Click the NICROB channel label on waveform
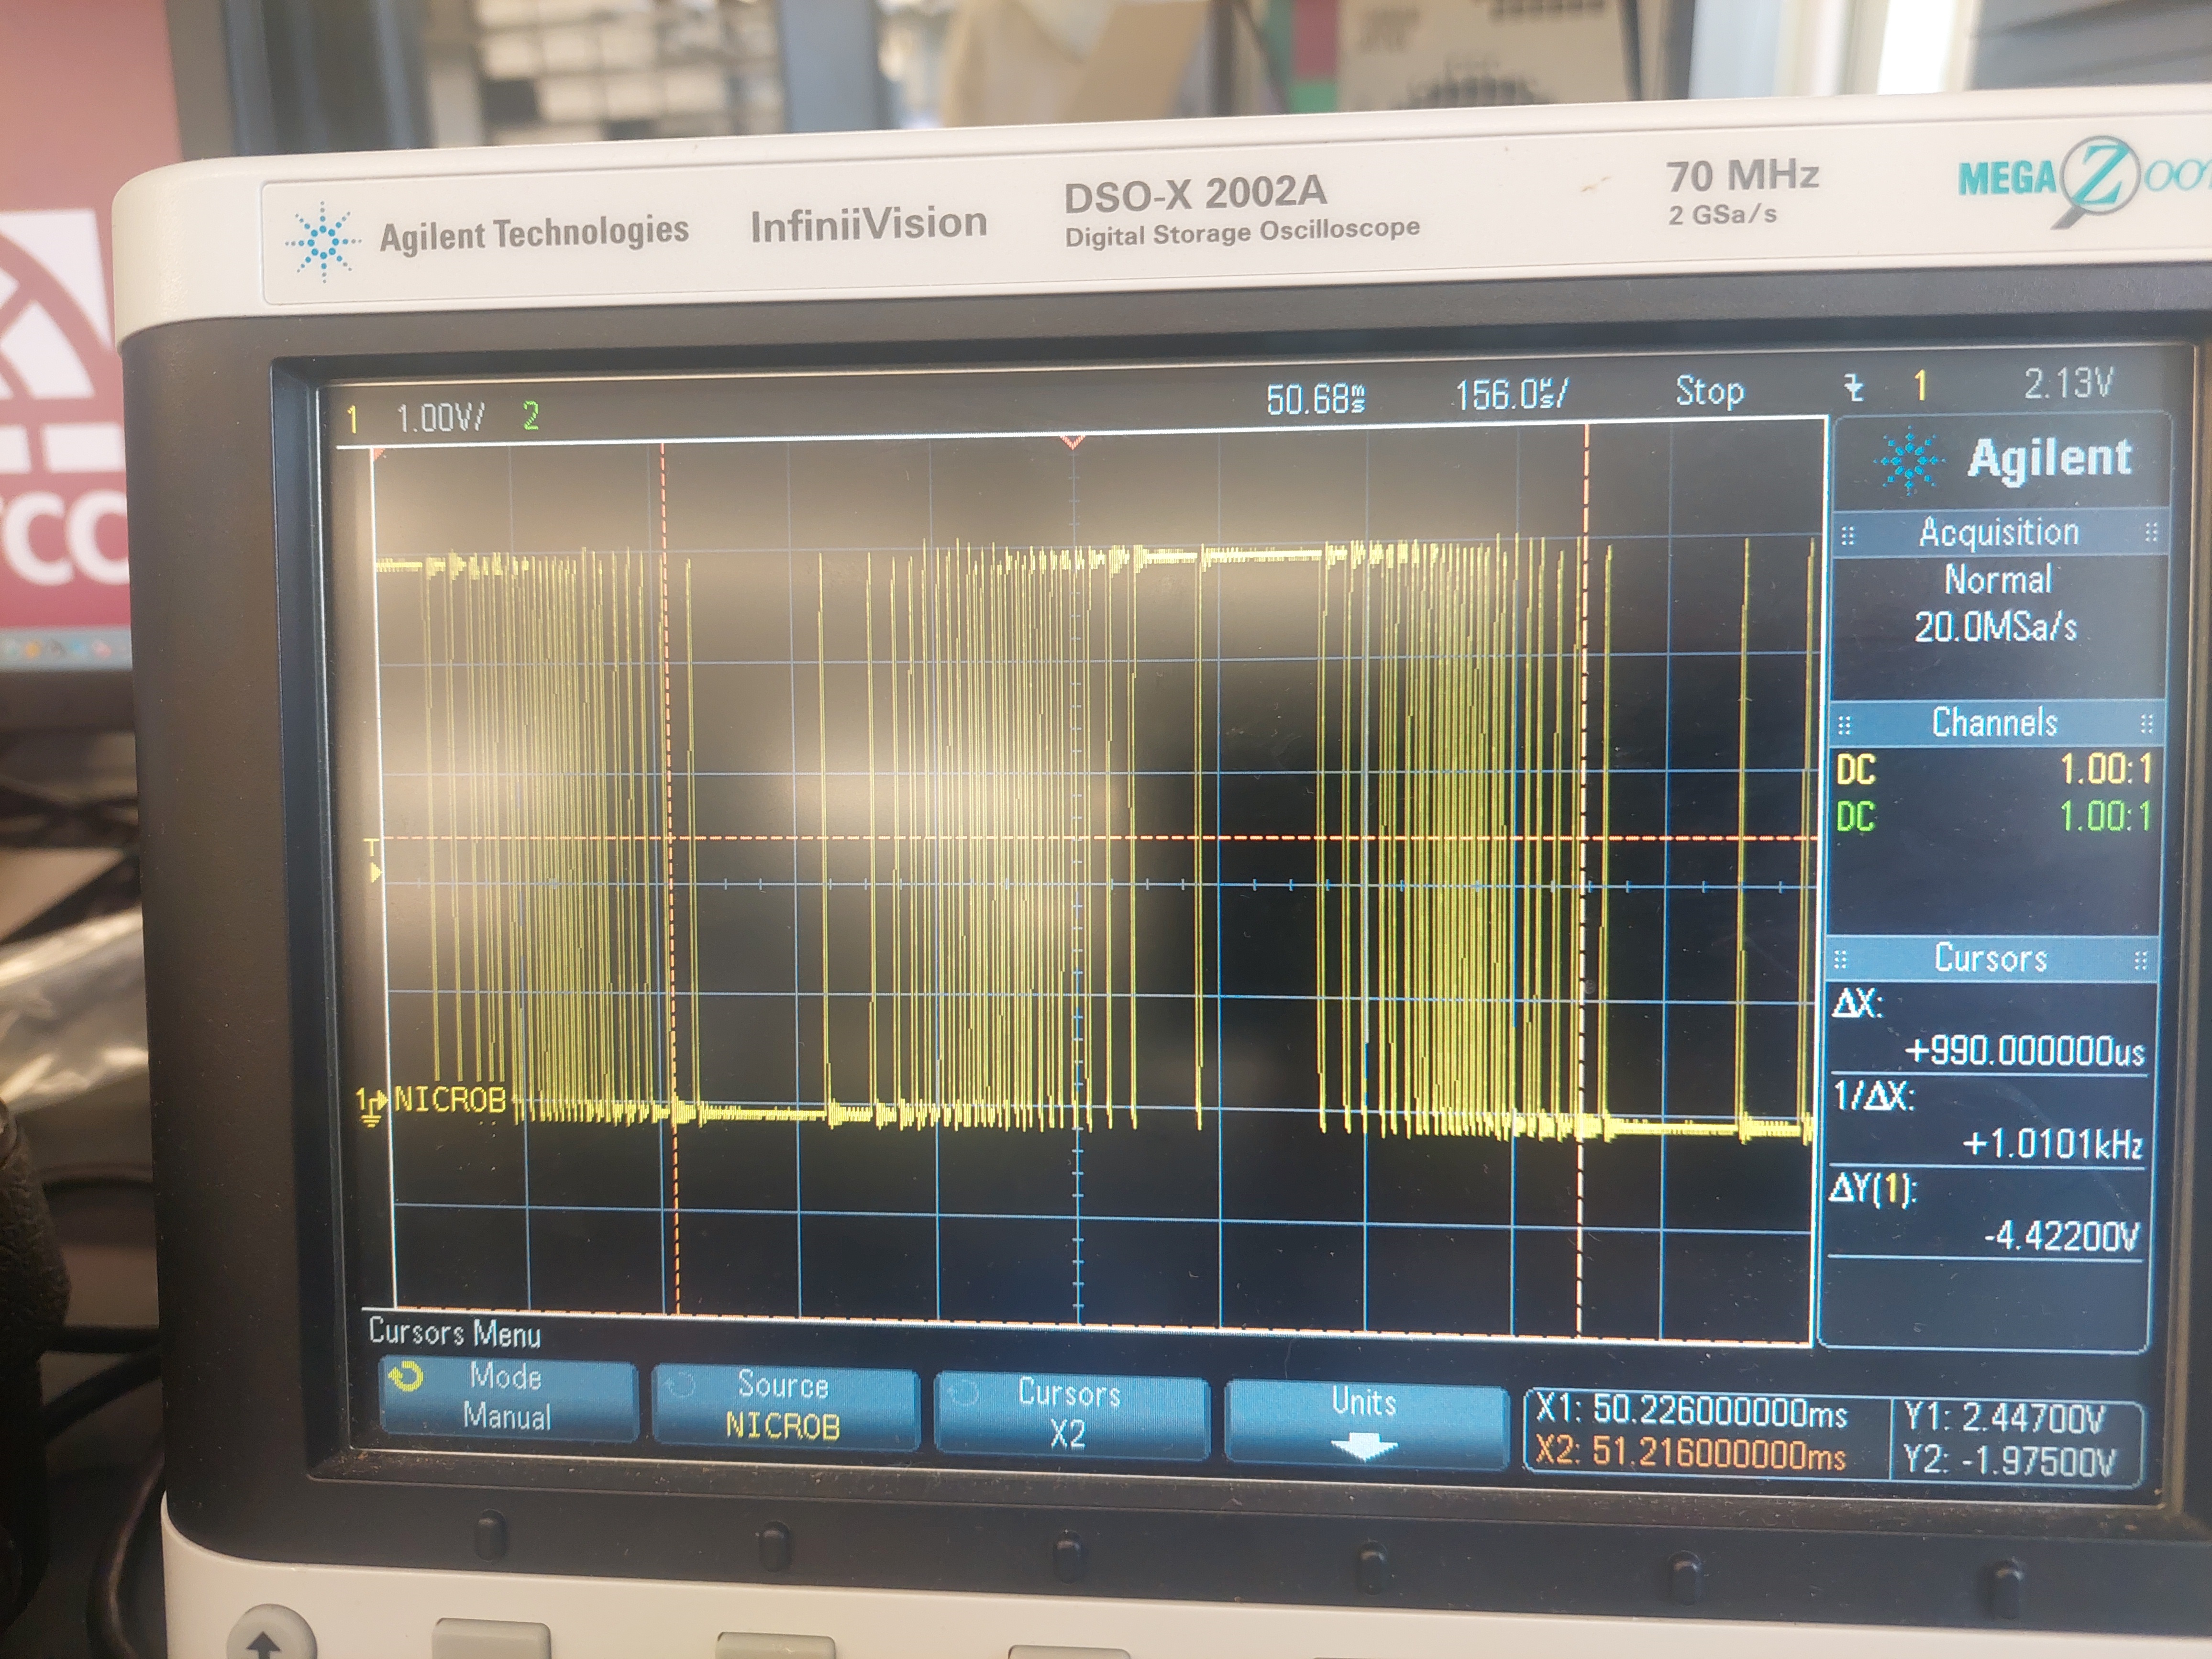 (x=450, y=1100)
